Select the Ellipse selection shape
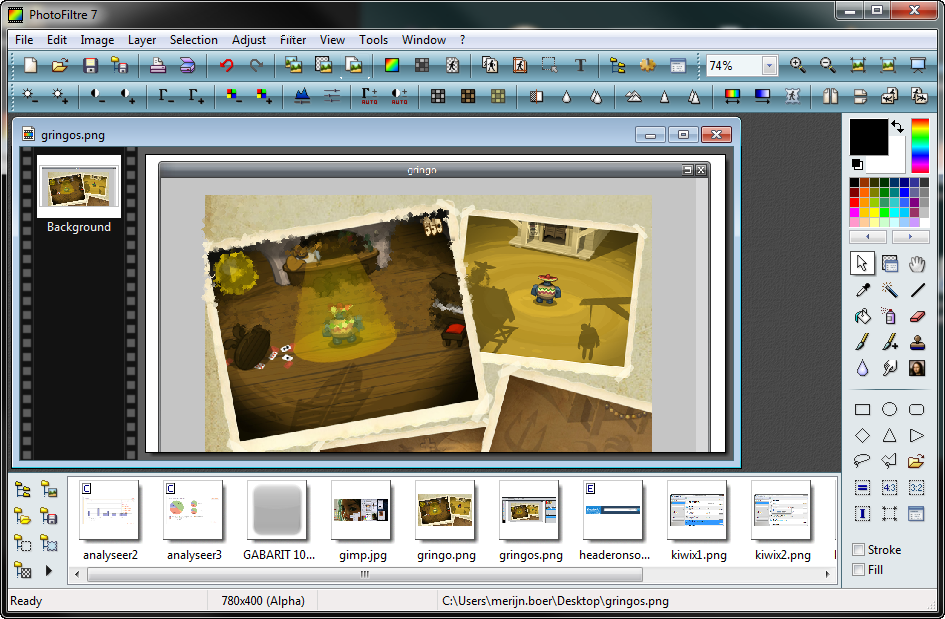This screenshot has width=945, height=619. pos(889,409)
